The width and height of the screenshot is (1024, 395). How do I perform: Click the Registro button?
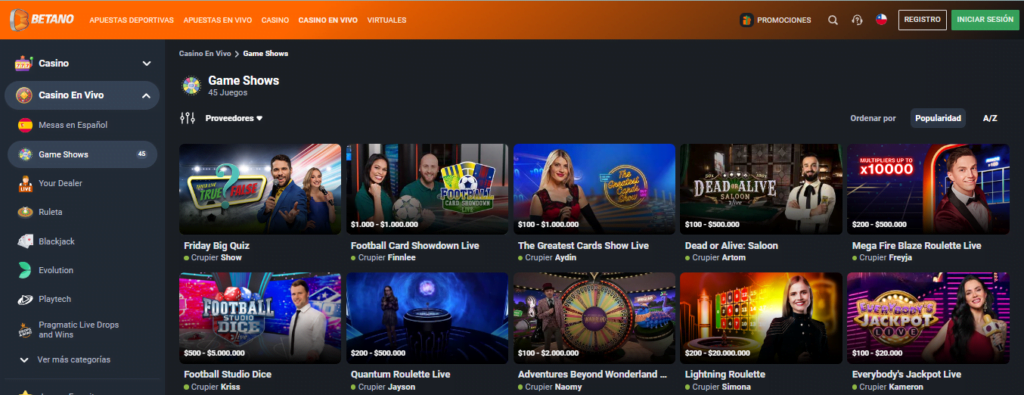[x=922, y=20]
